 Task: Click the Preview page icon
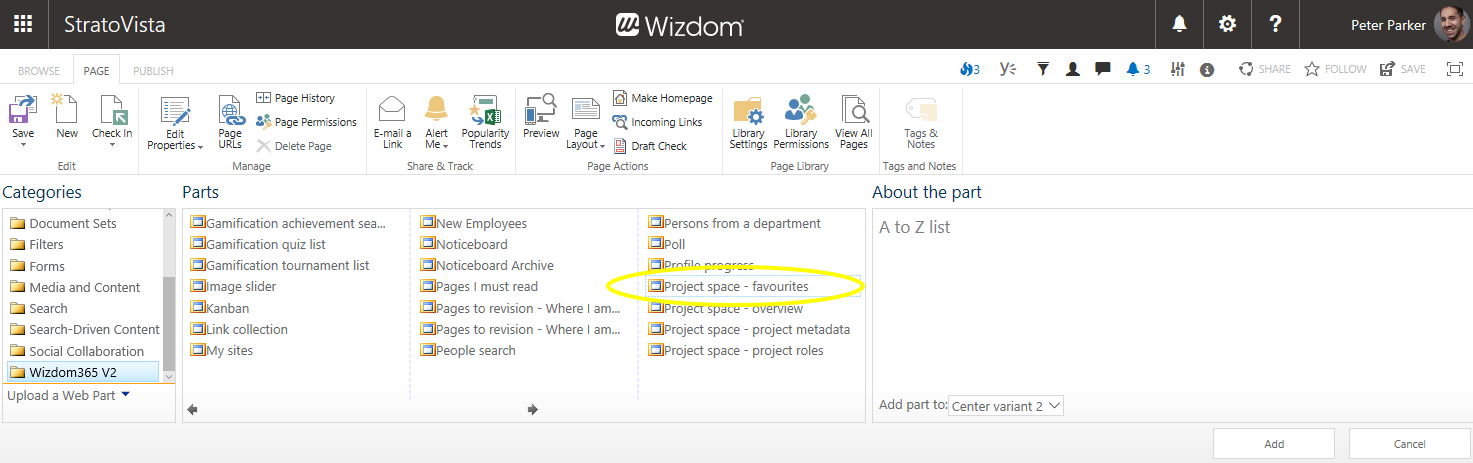click(x=541, y=112)
